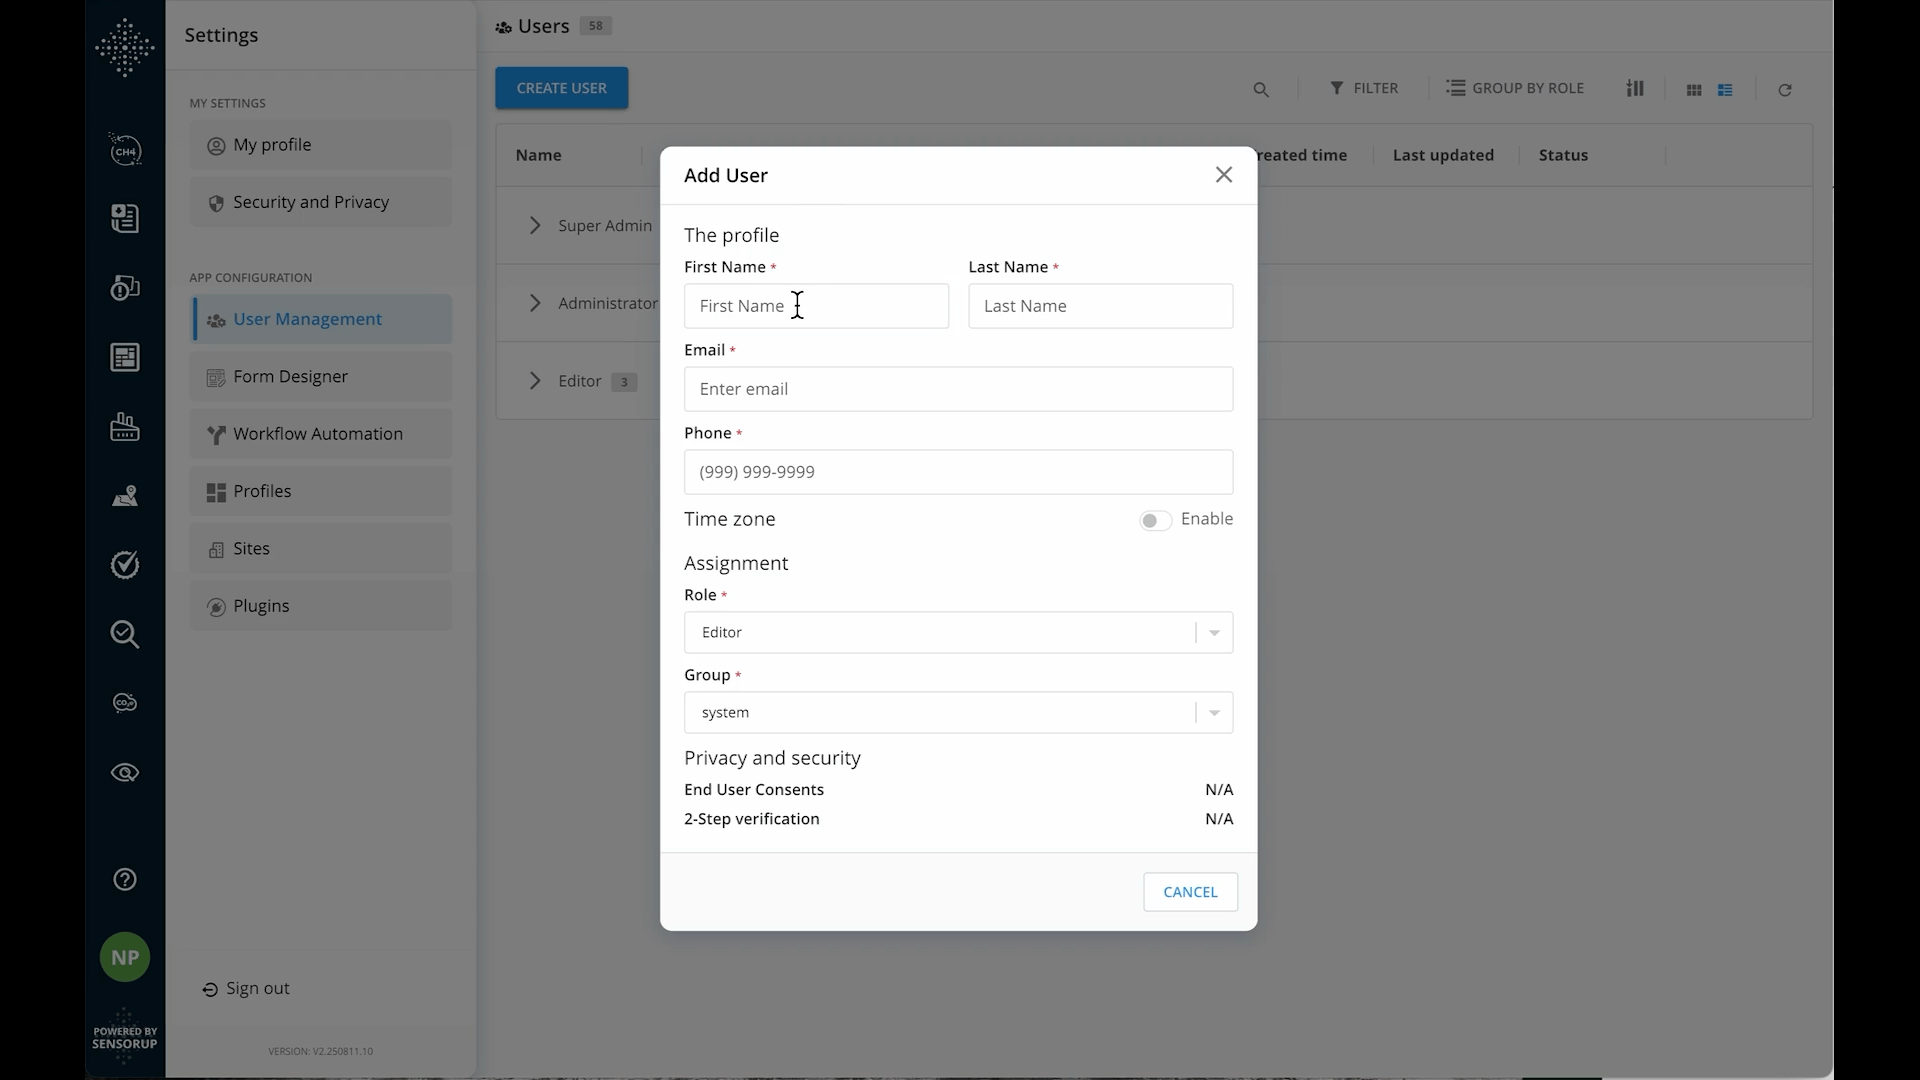Click the refresh icon above the users table
This screenshot has width=1920, height=1080.
click(x=1784, y=90)
